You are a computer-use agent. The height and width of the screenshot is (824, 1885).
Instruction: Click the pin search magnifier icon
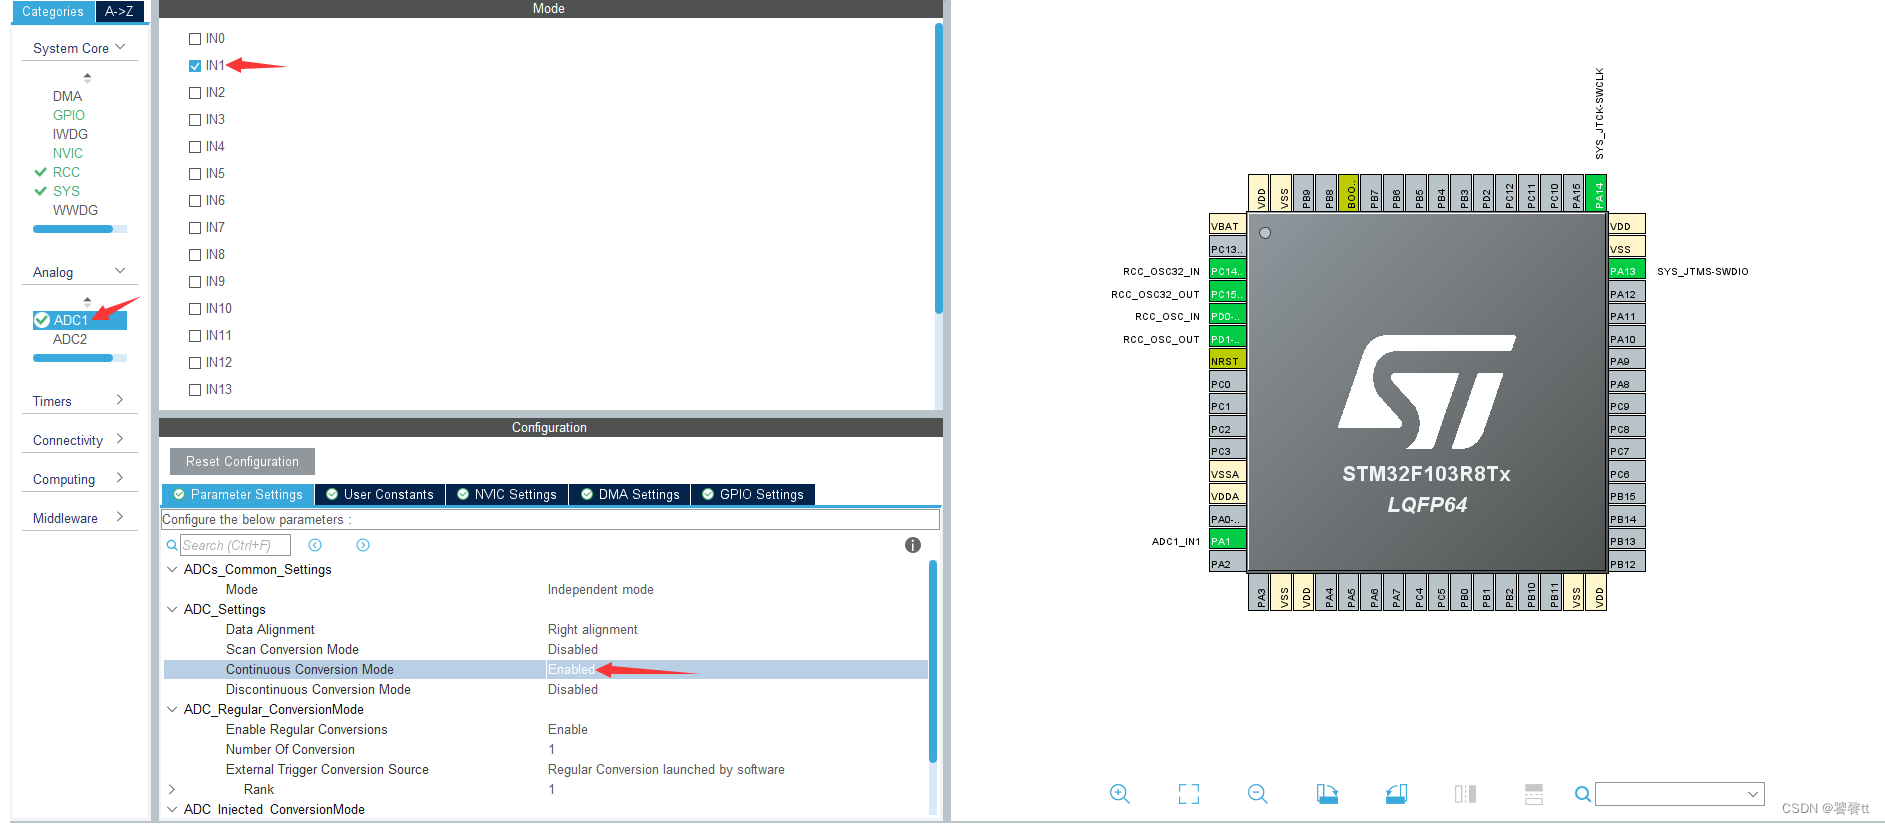[1583, 794]
